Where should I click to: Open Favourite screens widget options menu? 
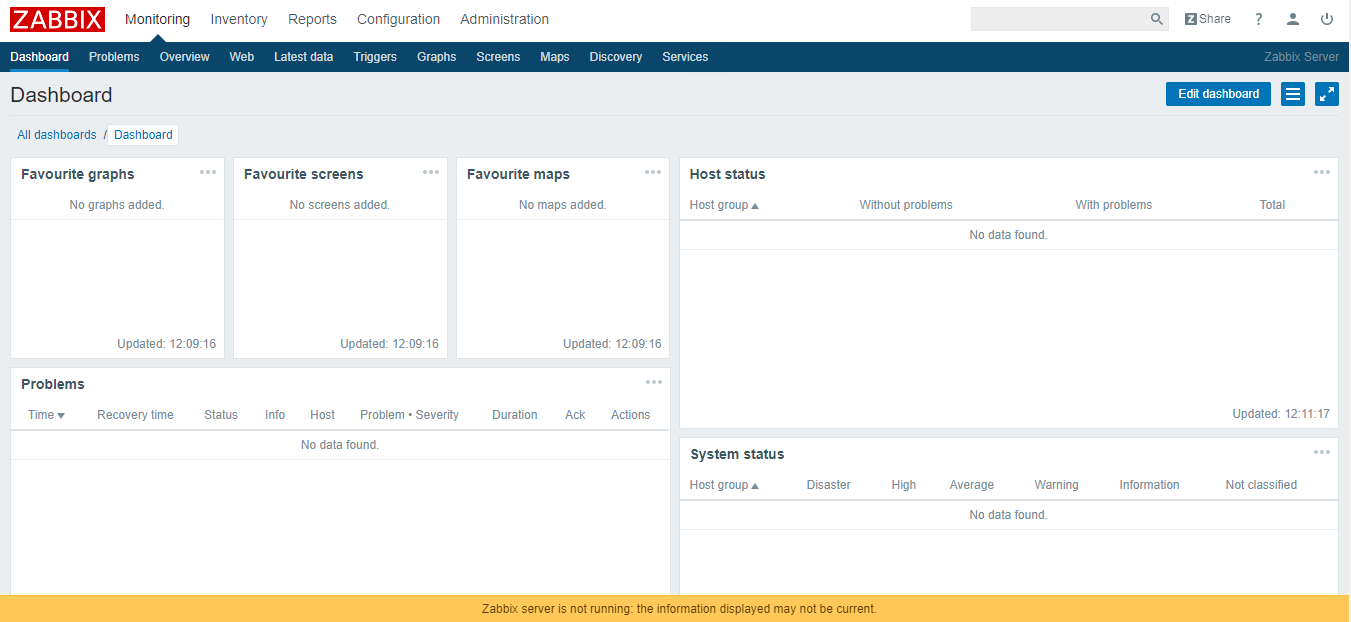(x=431, y=172)
